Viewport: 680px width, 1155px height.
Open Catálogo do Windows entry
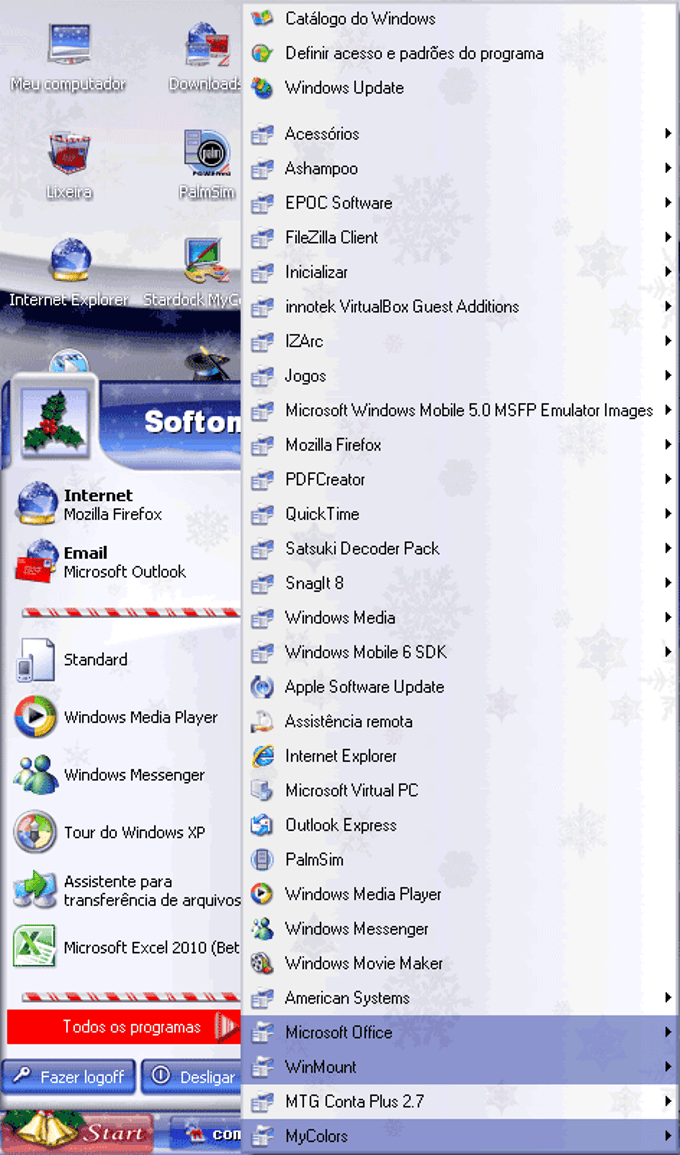[x=460, y=18]
